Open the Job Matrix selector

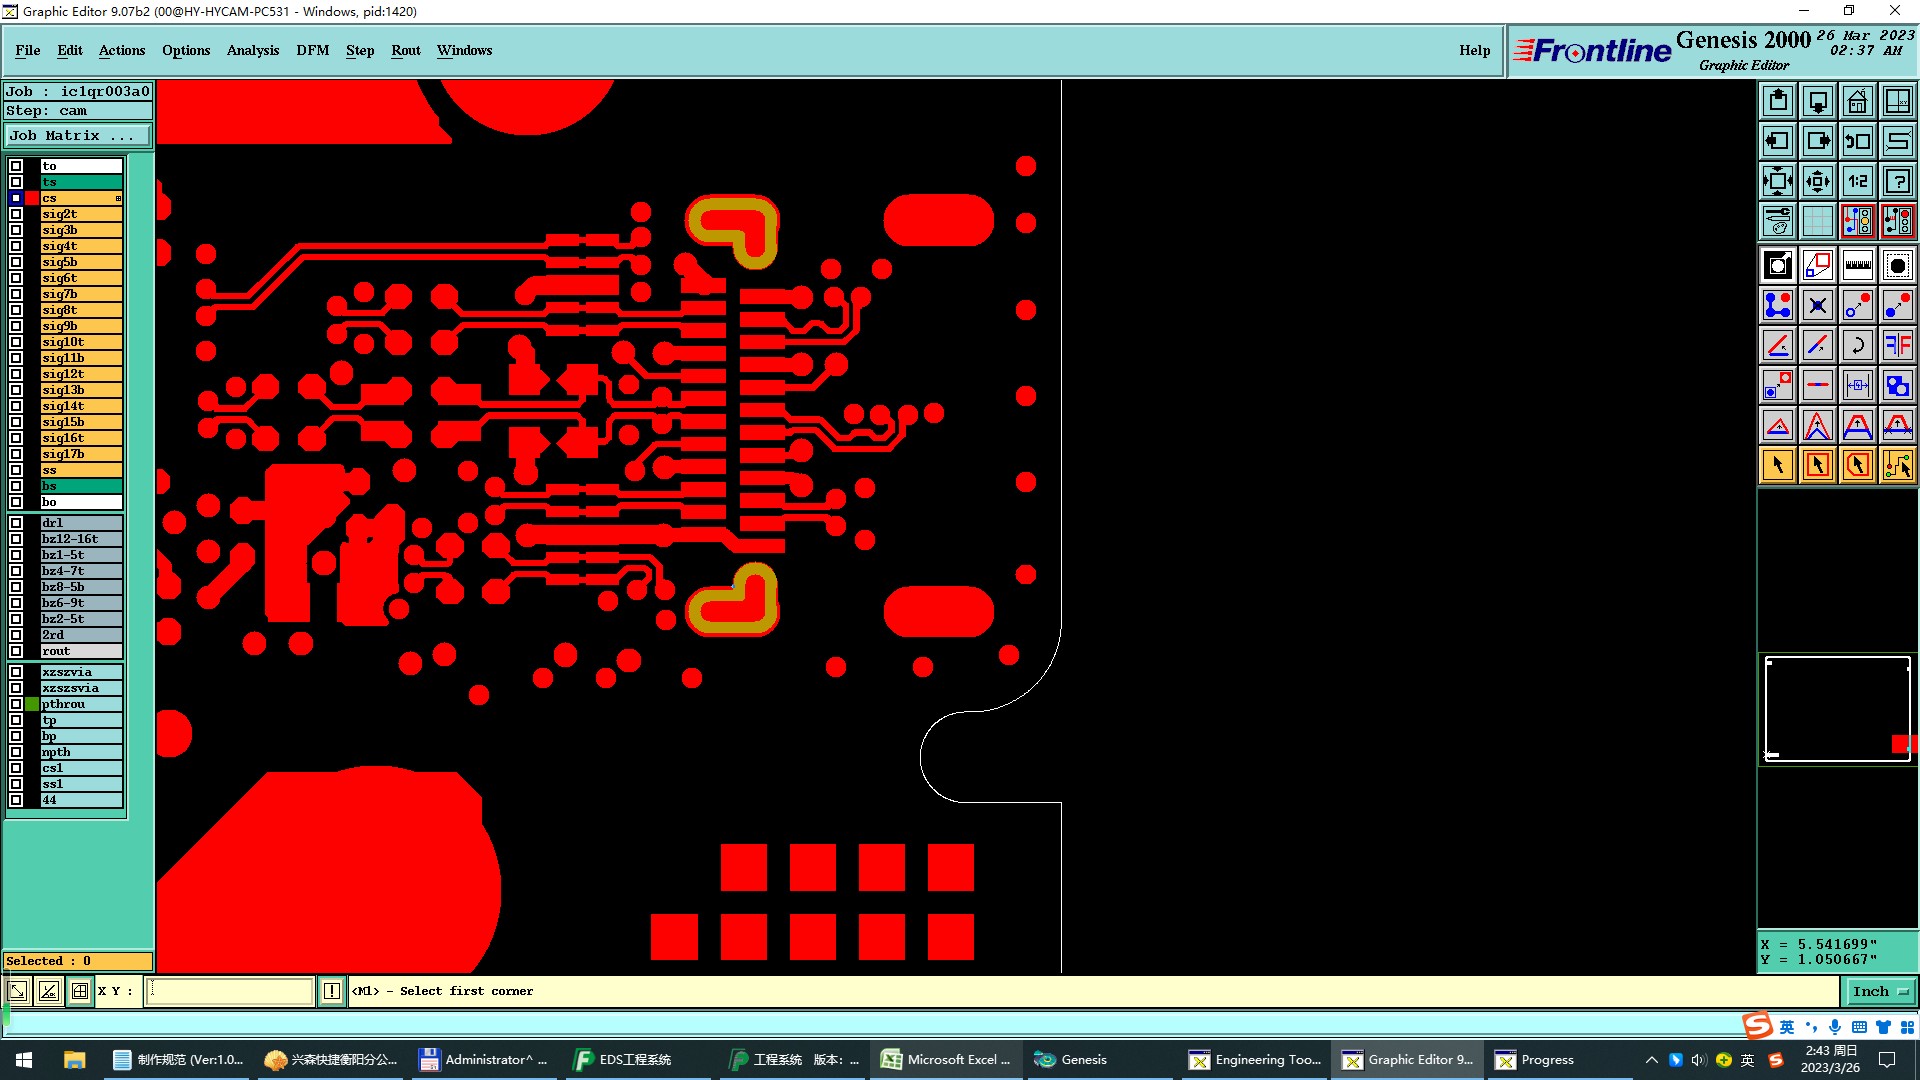(x=77, y=136)
